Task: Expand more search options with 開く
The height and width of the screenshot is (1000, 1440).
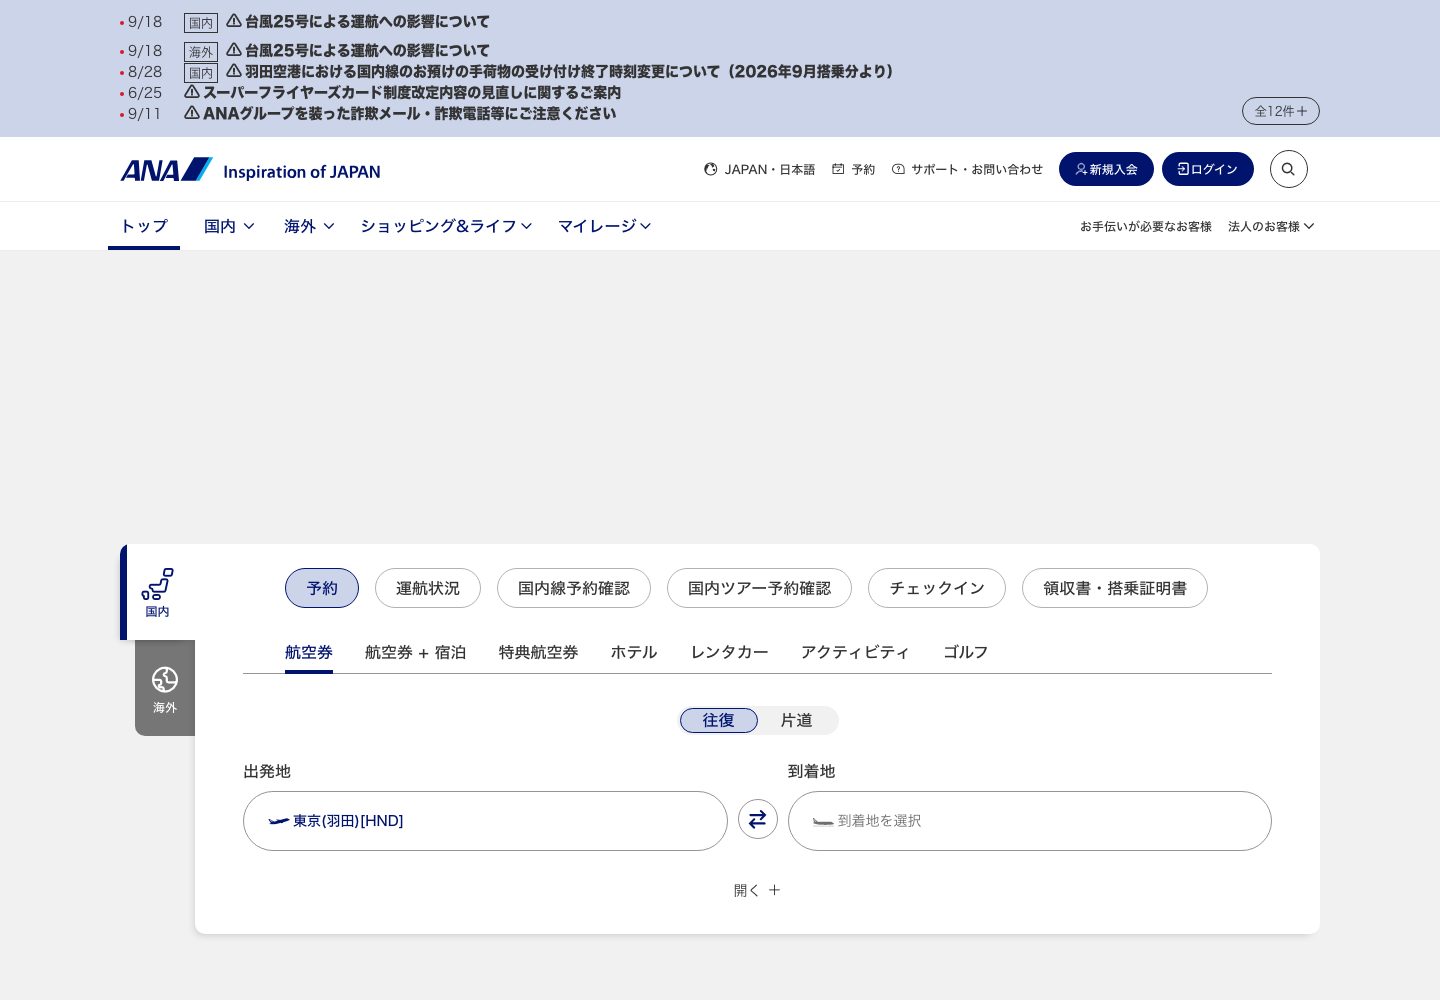Action: (x=757, y=890)
